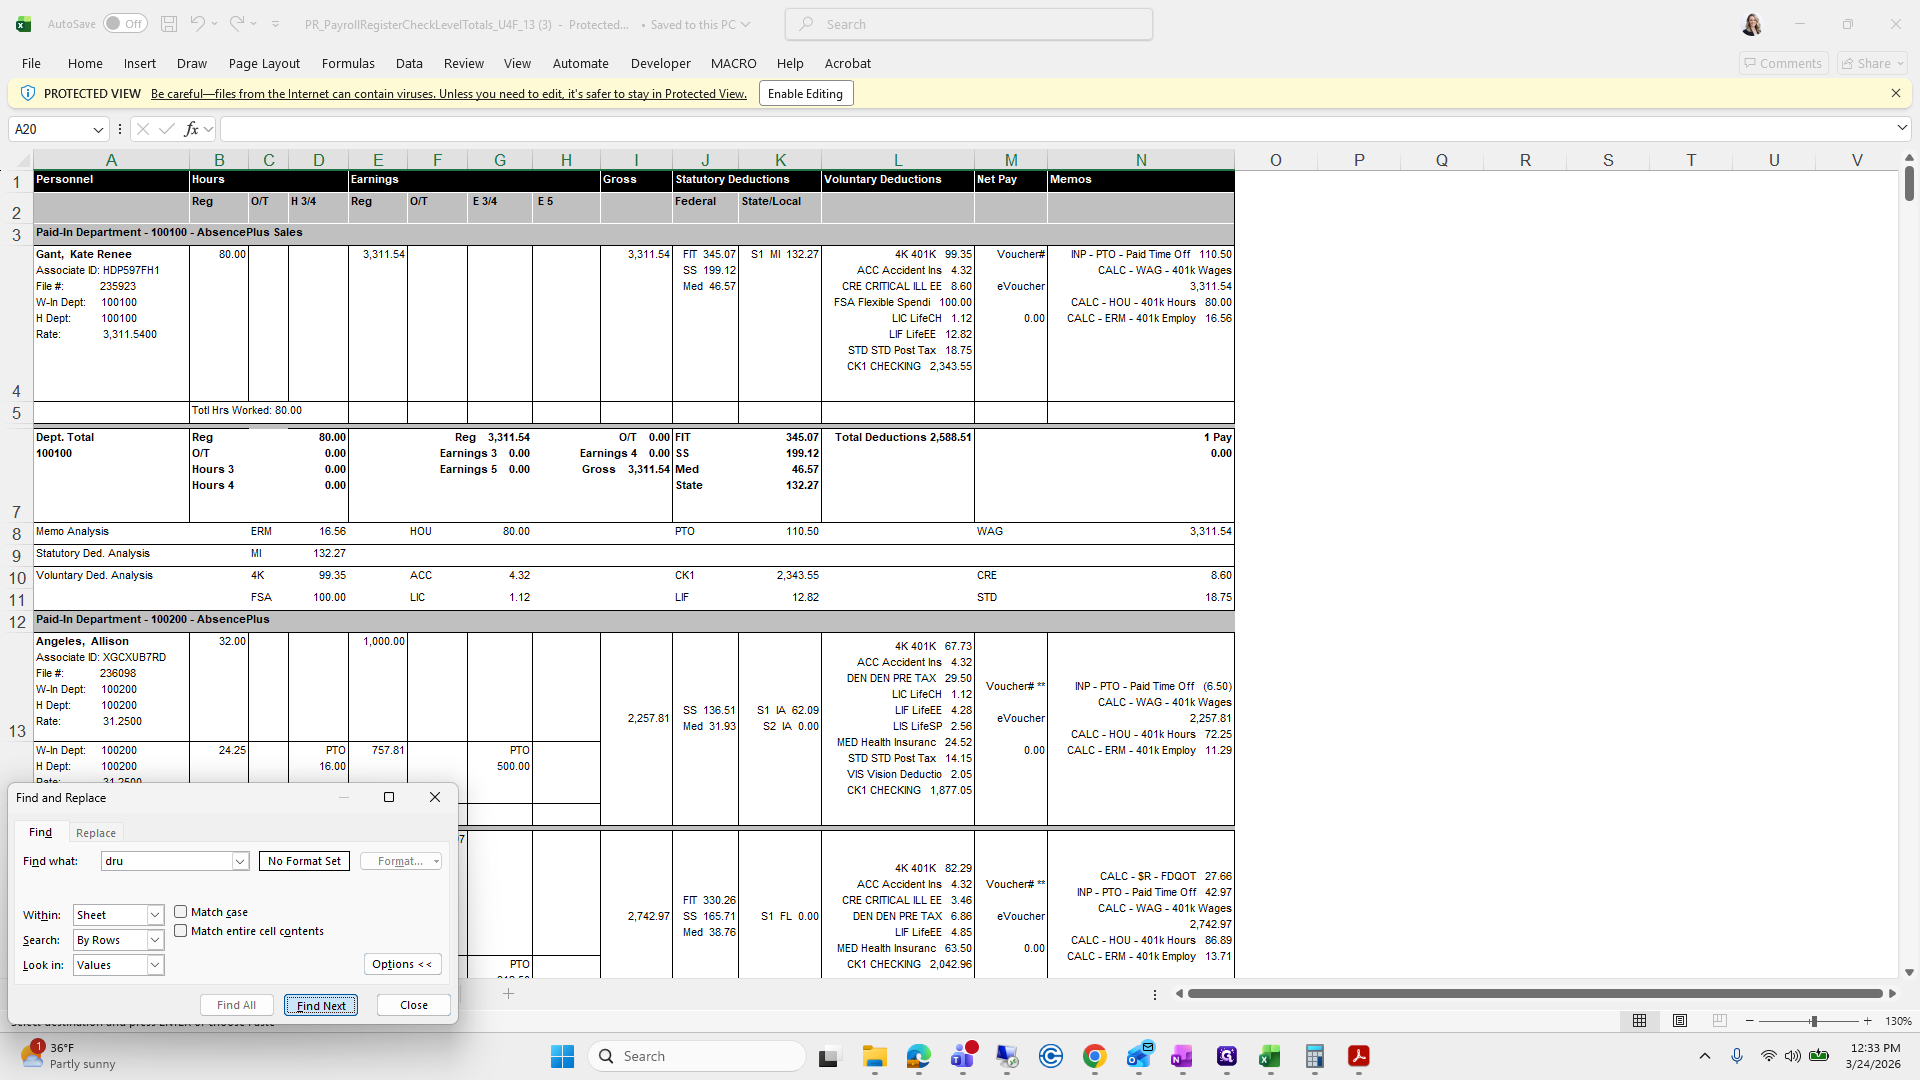Click the zoom slider in status bar
The height and width of the screenshot is (1080, 1920).
pos(1813,1021)
